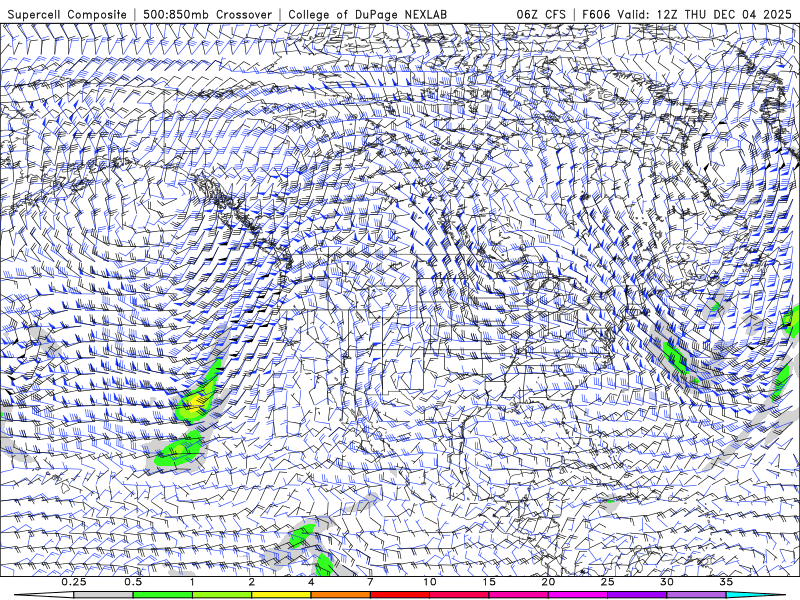Select the yellow 2–4 colorbar segment
The height and width of the screenshot is (600, 800).
tap(281, 595)
